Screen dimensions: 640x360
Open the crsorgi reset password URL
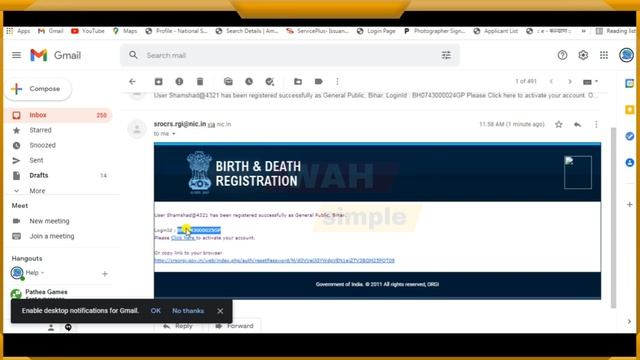tap(274, 260)
